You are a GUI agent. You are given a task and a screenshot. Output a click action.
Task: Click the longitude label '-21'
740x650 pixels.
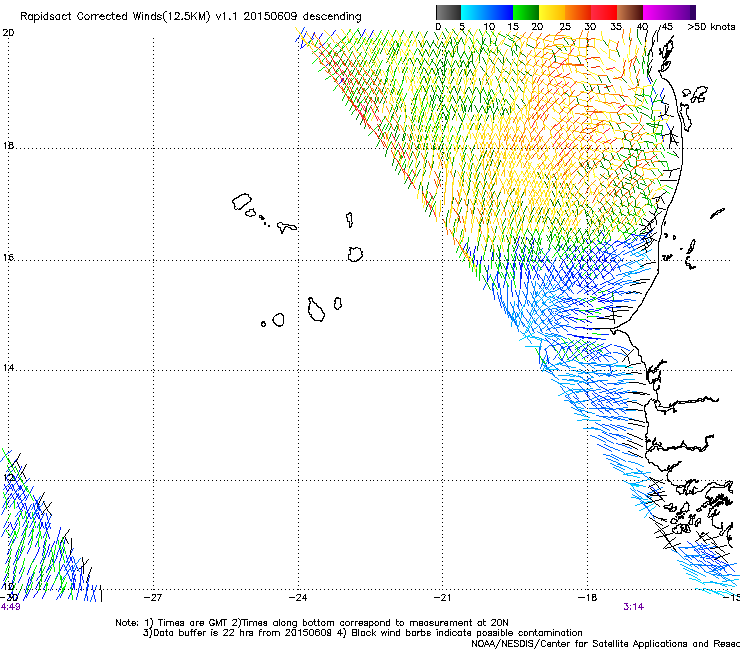click(442, 598)
